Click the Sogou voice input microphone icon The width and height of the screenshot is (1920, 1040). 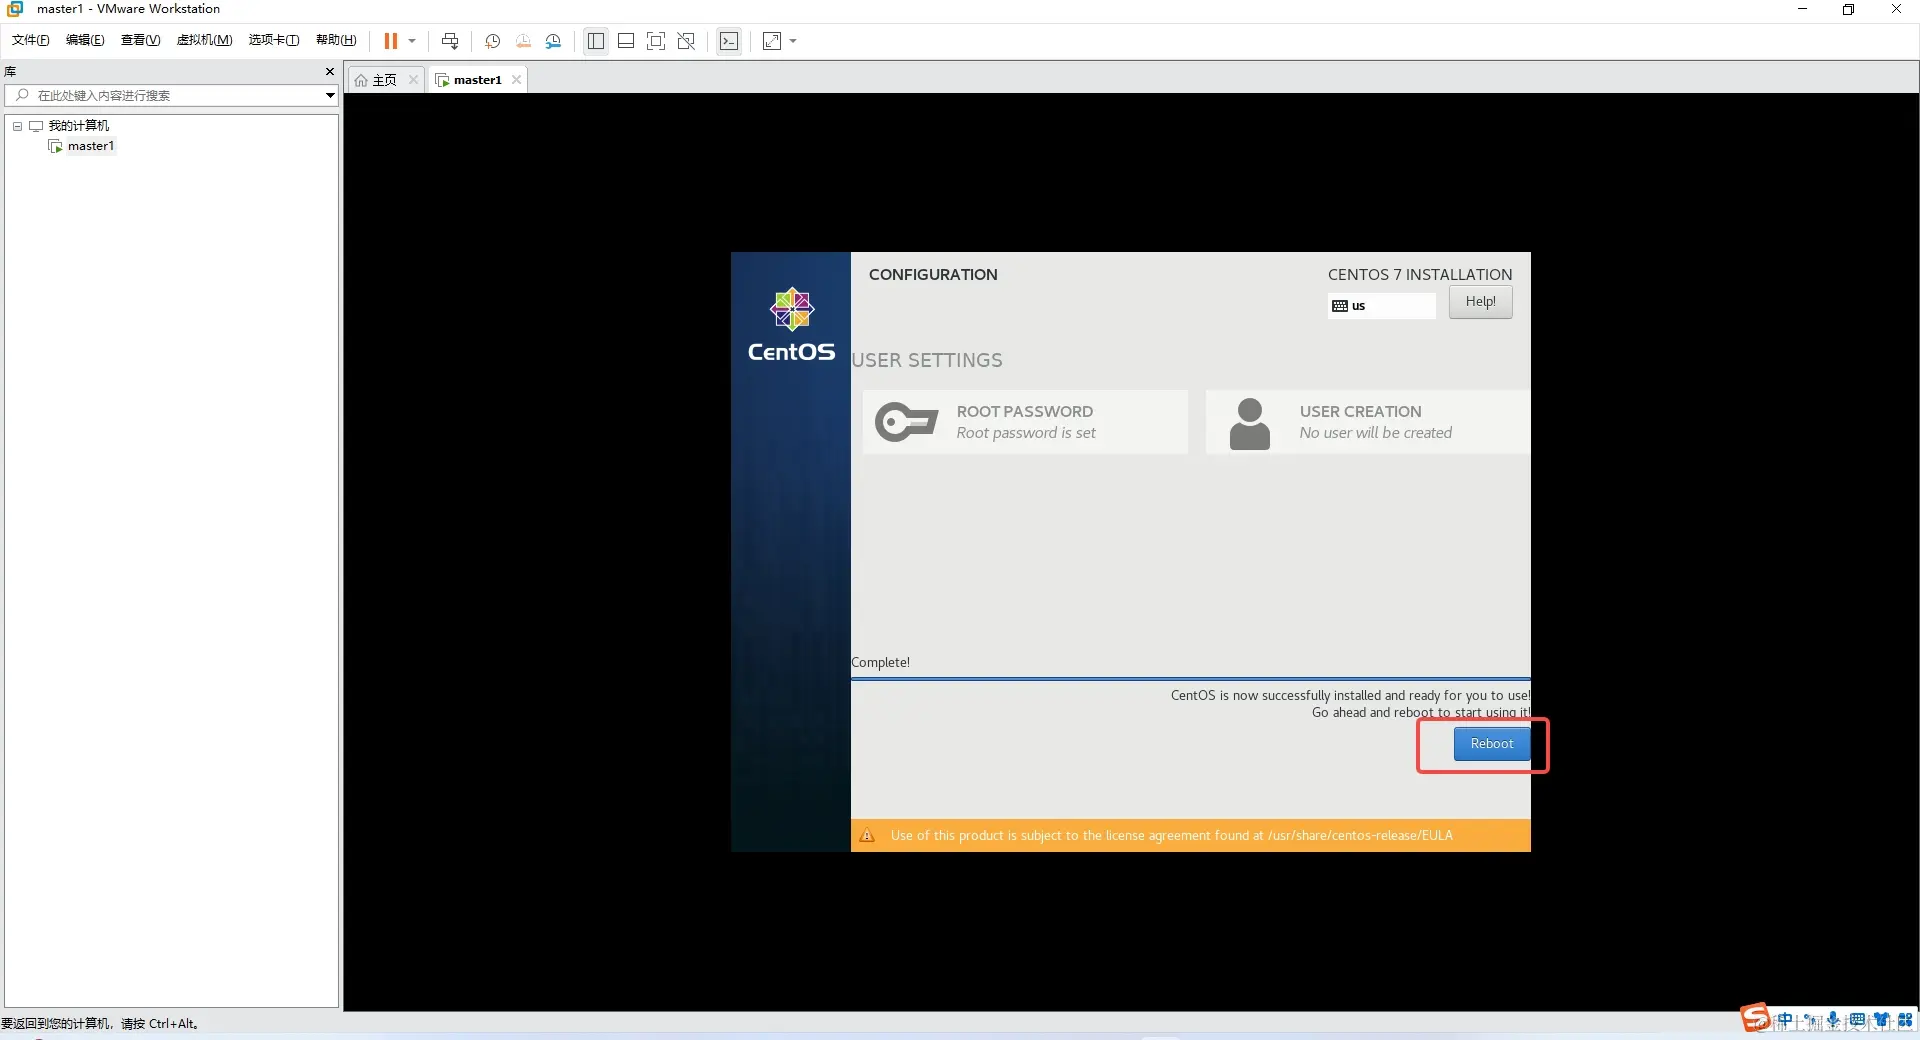click(x=1833, y=1021)
